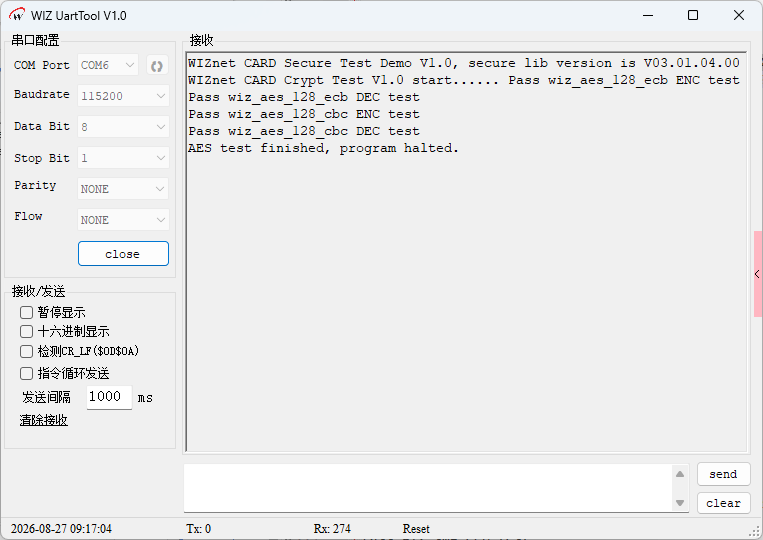Viewport: 763px width, 540px height.
Task: Click the WIZ logo in title bar
Action: click(x=17, y=15)
